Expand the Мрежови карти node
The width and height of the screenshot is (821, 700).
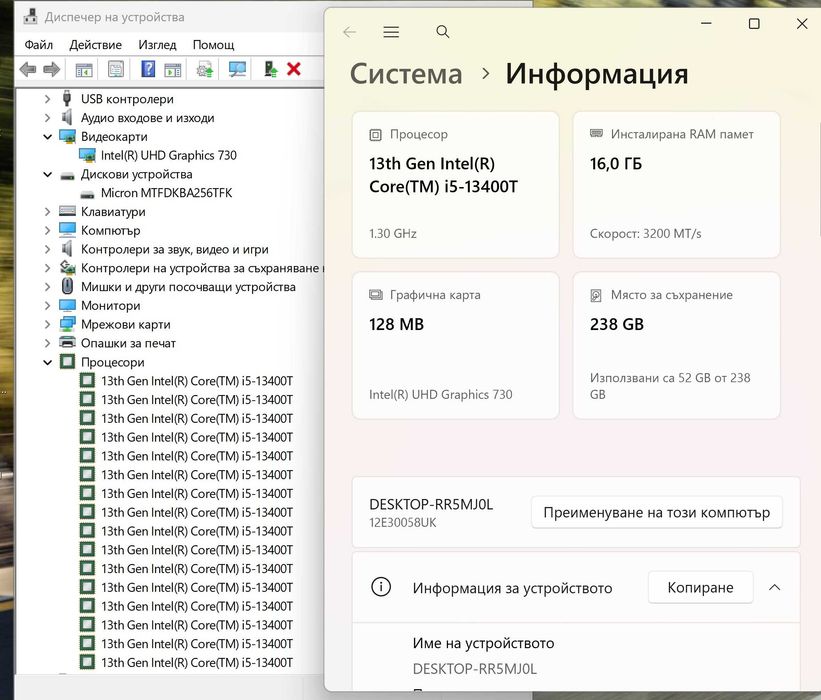(48, 325)
